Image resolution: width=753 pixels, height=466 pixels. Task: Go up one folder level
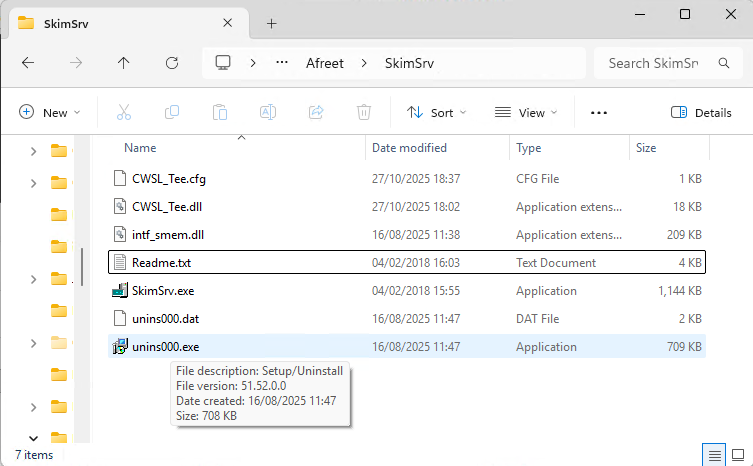124,62
